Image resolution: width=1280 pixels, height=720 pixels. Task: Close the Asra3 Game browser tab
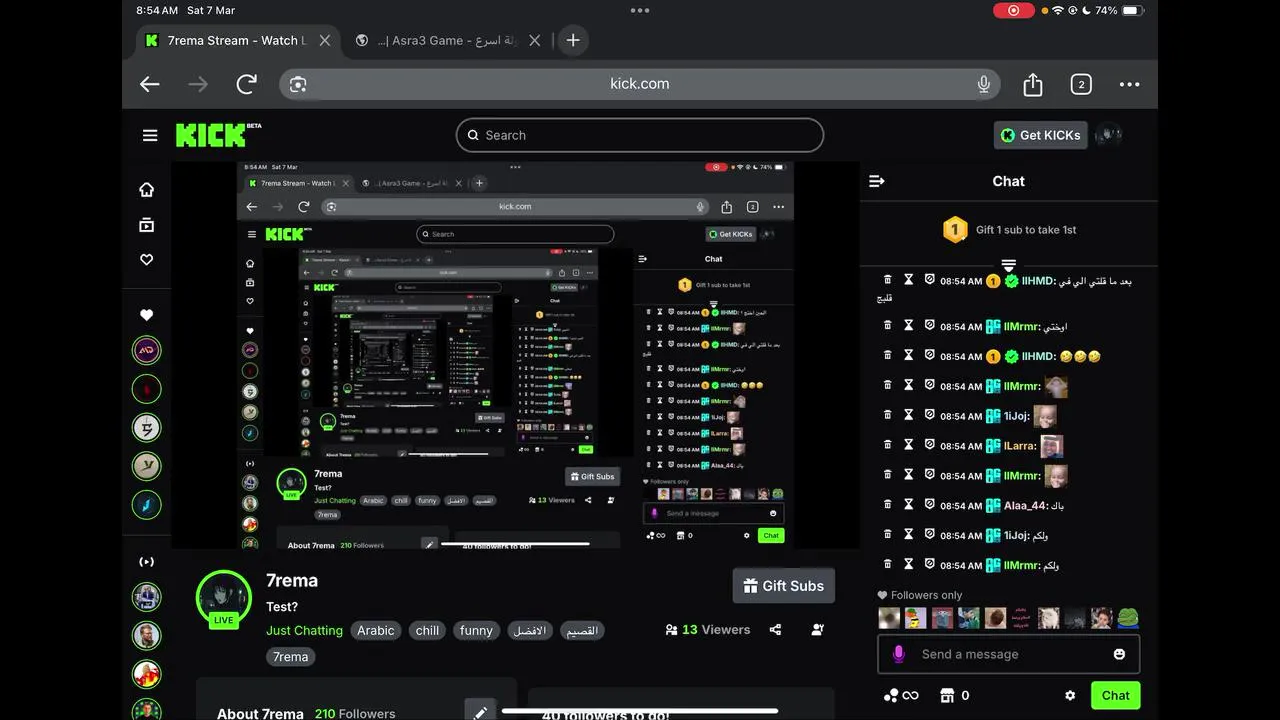pyautogui.click(x=535, y=40)
